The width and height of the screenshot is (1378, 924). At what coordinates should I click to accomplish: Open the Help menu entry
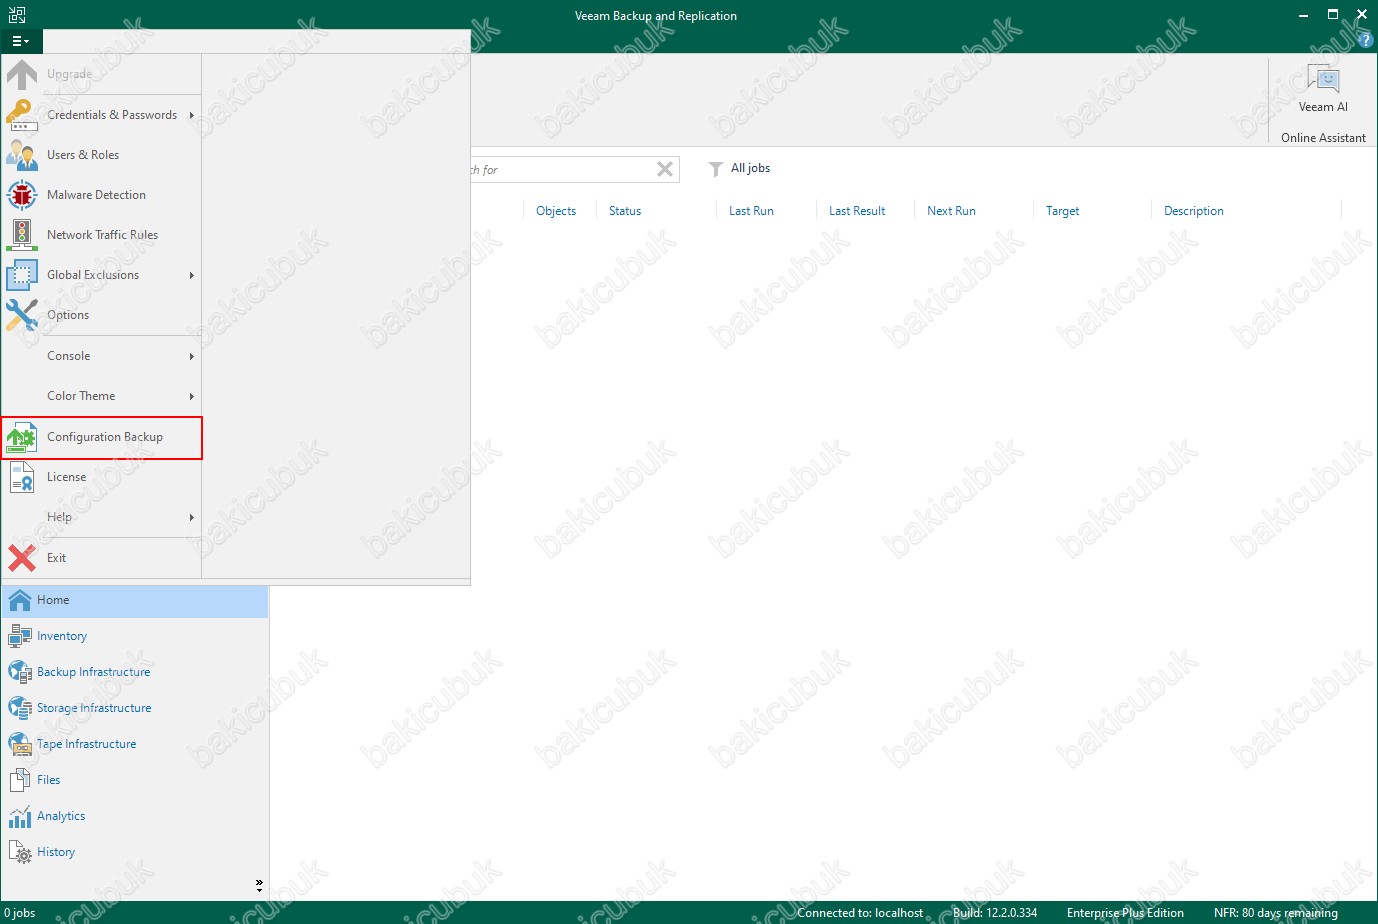point(102,517)
